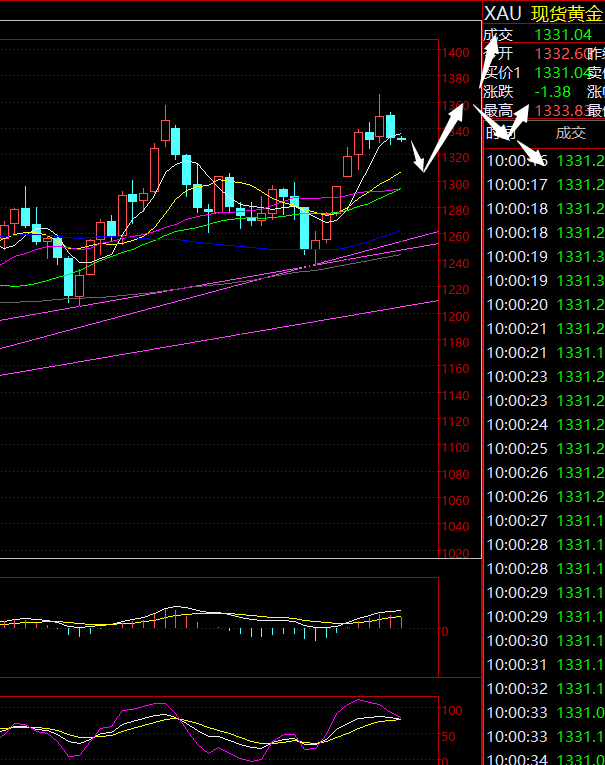The width and height of the screenshot is (605, 765).
Task: Click the 1020 price axis label
Action: point(455,553)
